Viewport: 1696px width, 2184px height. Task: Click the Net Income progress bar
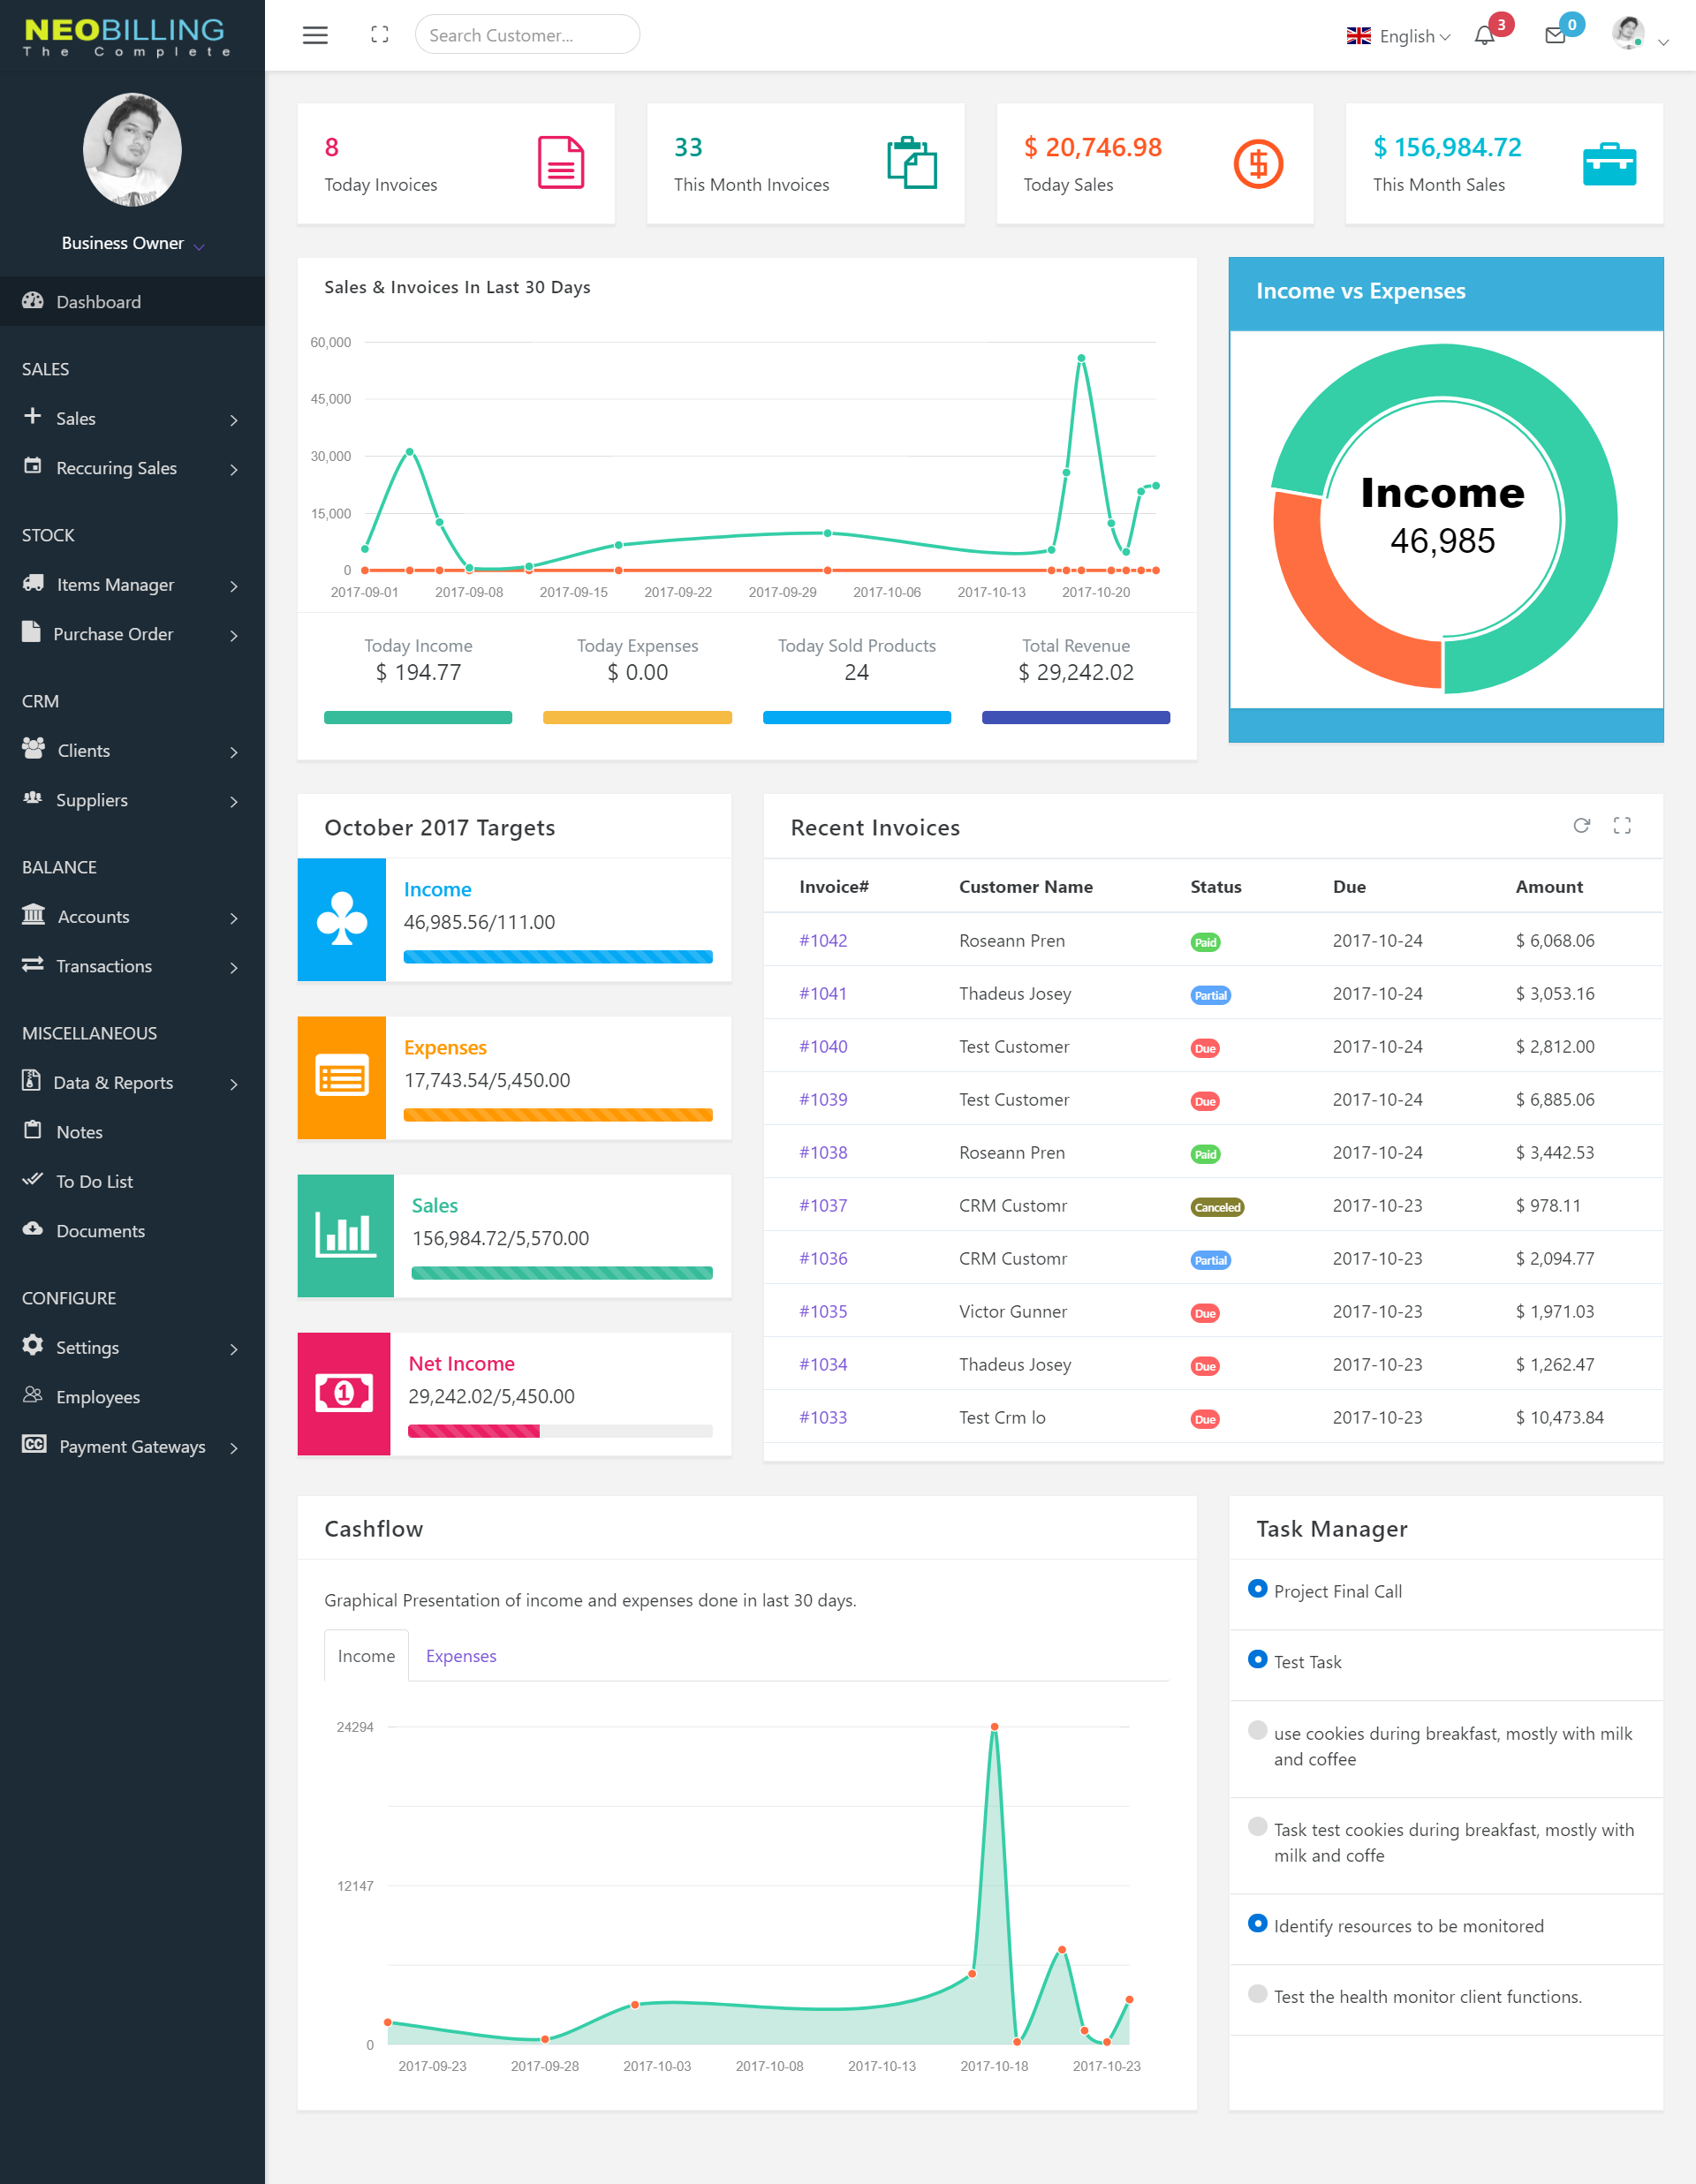(x=560, y=1431)
